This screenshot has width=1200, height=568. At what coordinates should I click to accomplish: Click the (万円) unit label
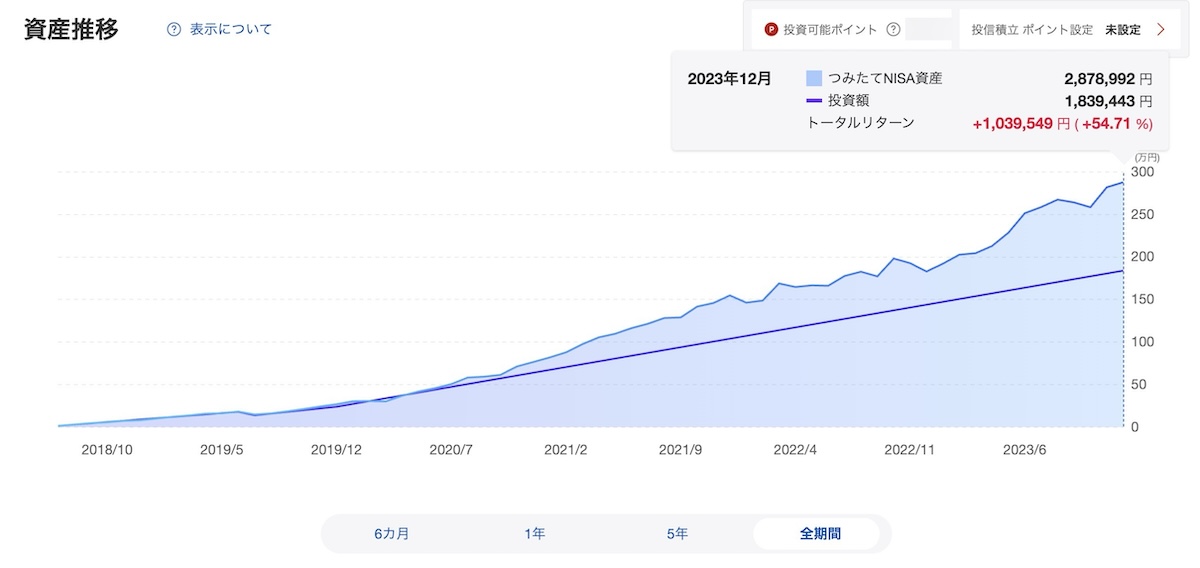tap(1147, 158)
